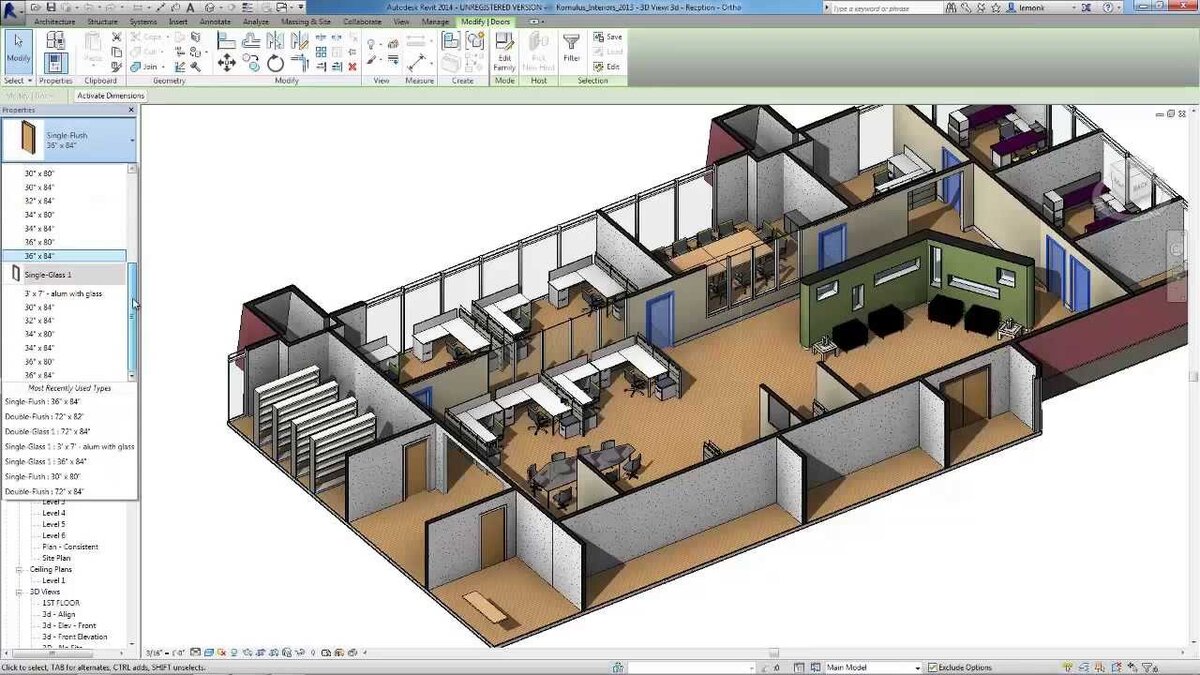Switch to the Massing & Site tab
Viewport: 1200px width, 675px height.
[x=308, y=21]
